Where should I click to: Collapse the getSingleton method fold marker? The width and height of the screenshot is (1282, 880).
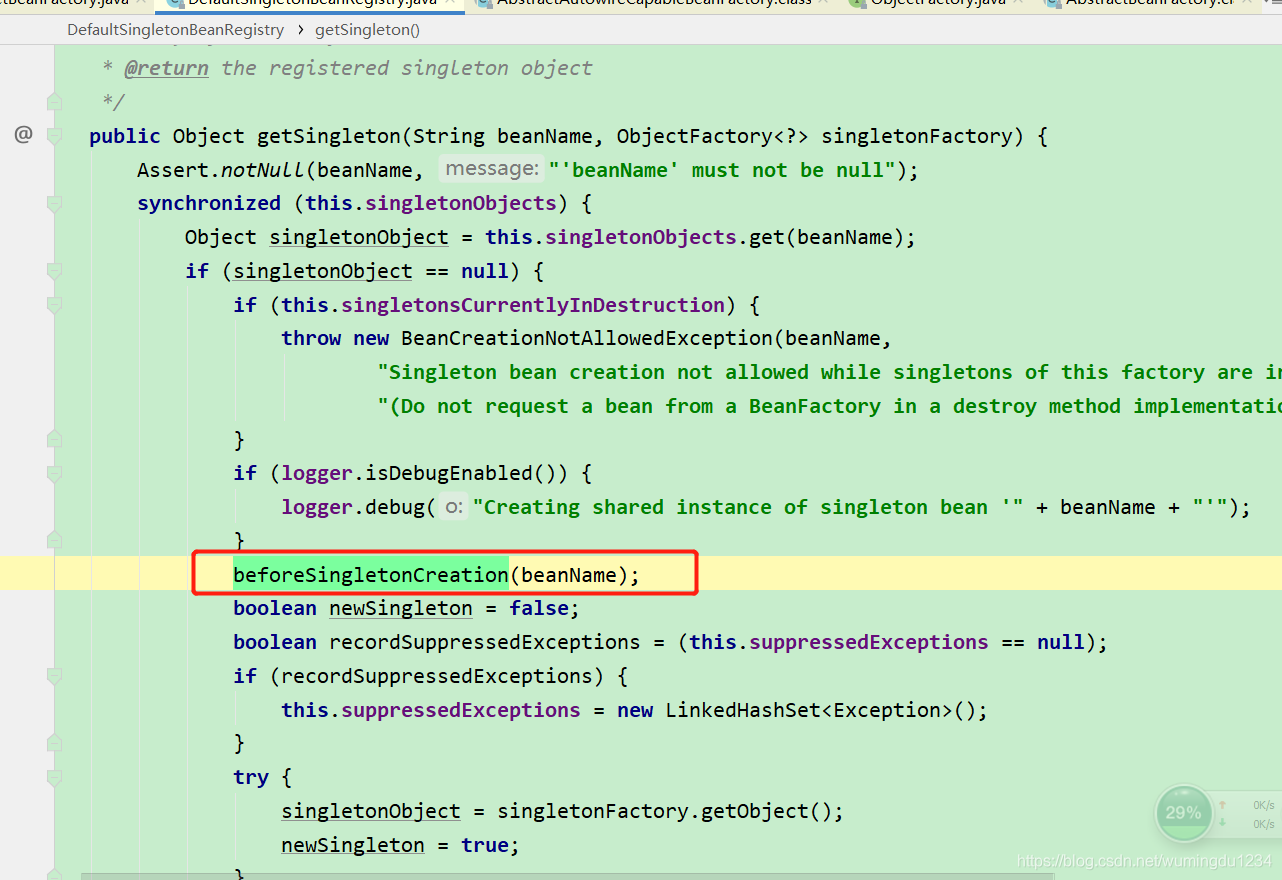[x=54, y=136]
